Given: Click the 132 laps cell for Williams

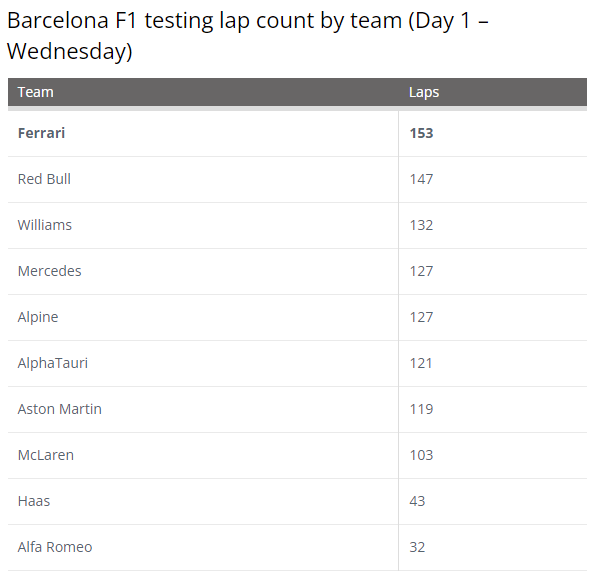Looking at the screenshot, I should pos(421,225).
